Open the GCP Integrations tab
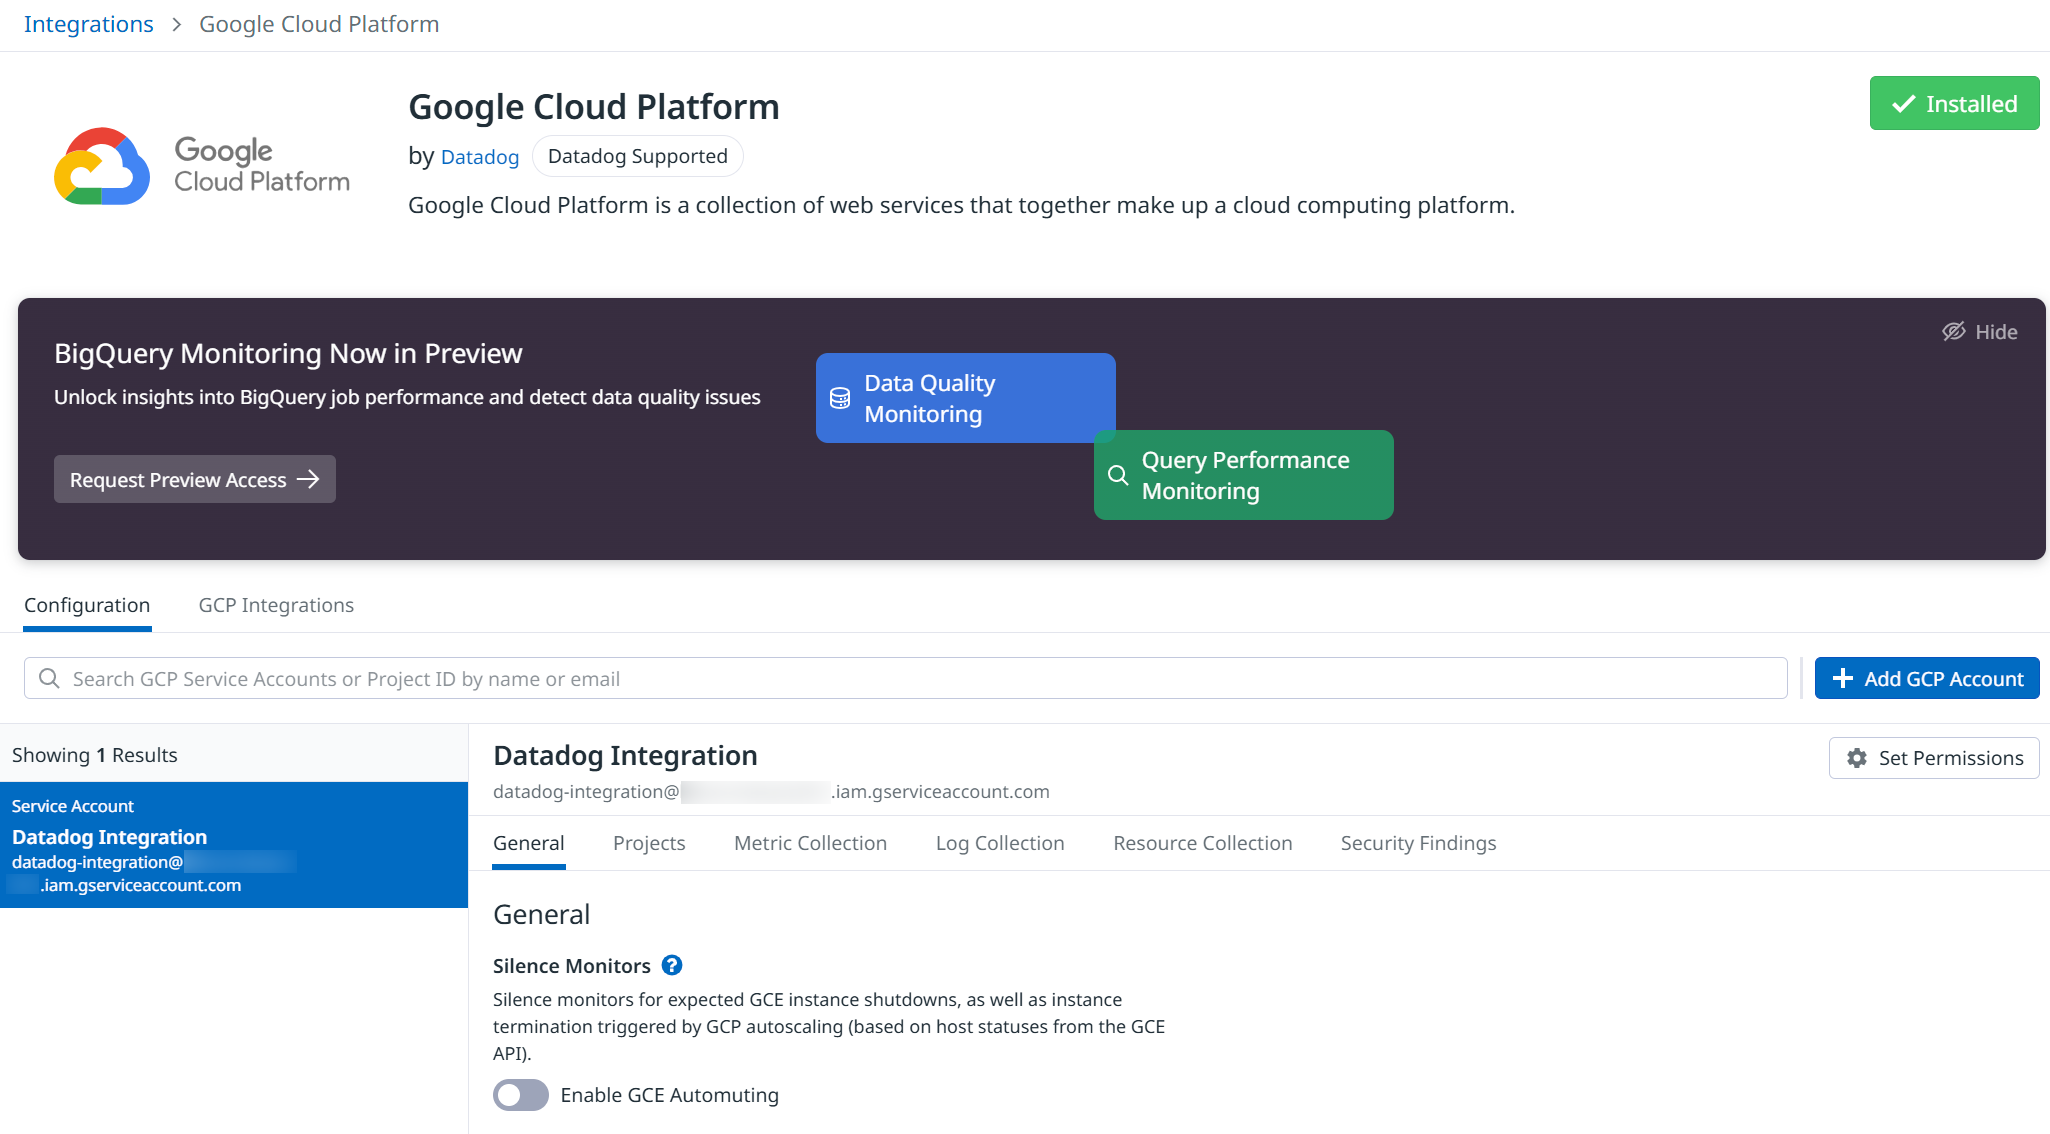This screenshot has height=1134, width=2050. (x=276, y=605)
